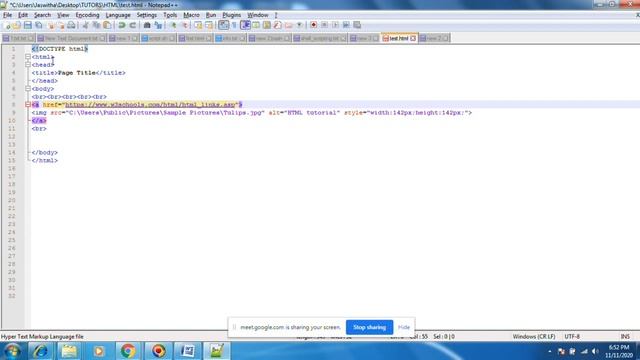Screen dimensions: 640x360
Task: Toggle the Show Indent Guide icon
Action: pos(245,25)
